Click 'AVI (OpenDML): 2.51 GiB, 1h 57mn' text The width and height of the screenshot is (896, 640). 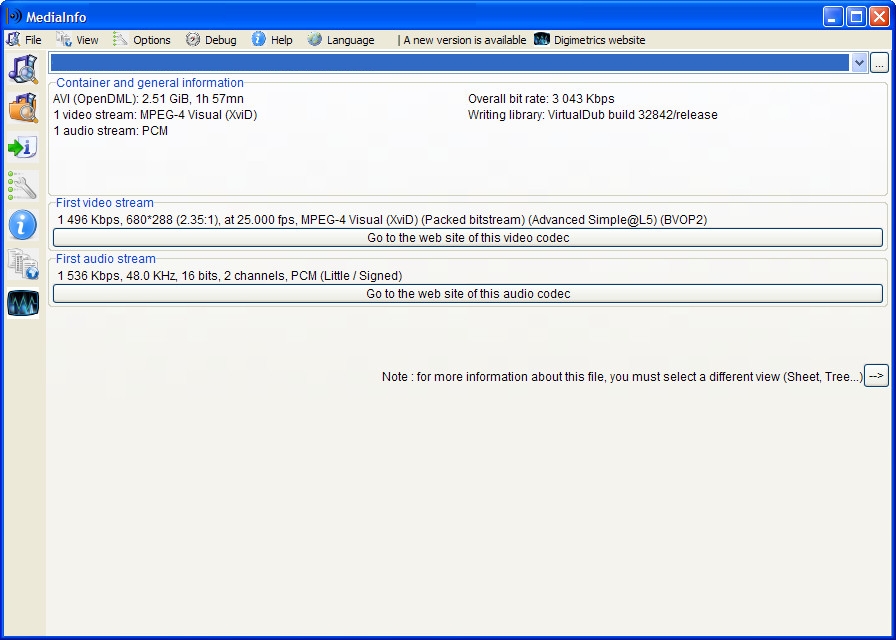tap(149, 99)
